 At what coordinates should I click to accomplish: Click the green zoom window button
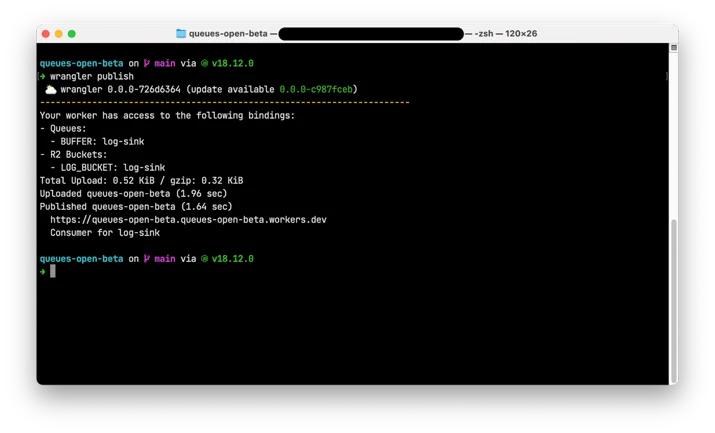click(72, 34)
